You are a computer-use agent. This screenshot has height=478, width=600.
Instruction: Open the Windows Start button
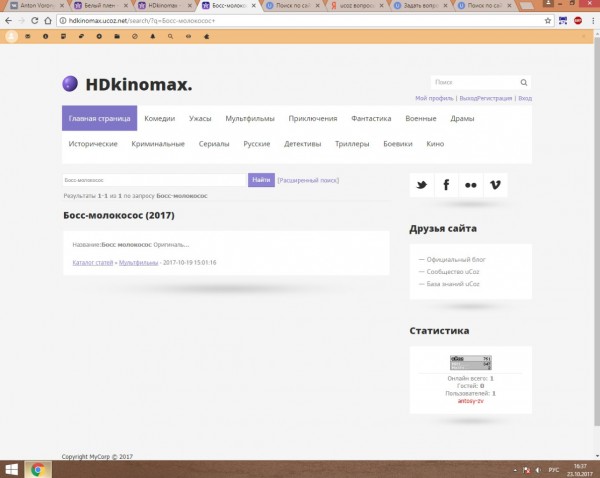tap(11, 470)
